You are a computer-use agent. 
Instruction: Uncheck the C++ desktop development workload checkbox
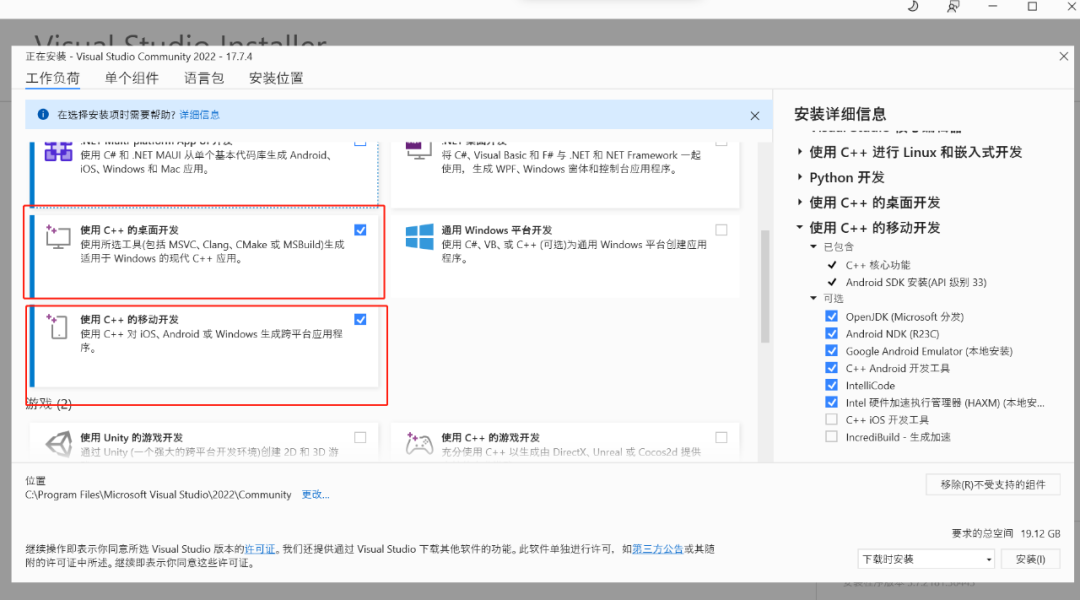(360, 230)
